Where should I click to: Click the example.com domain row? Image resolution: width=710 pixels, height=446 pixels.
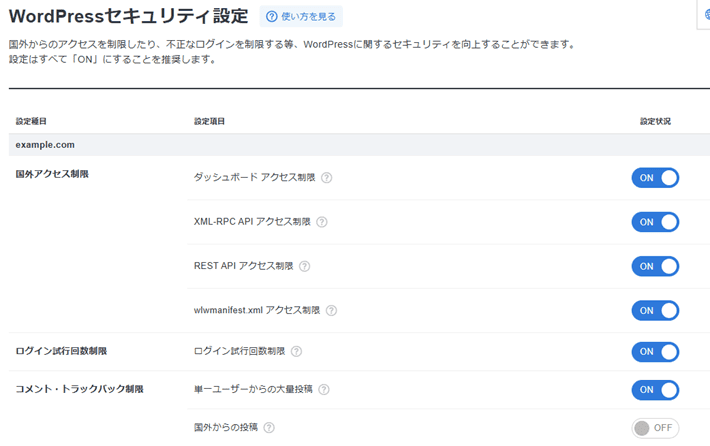pyautogui.click(x=359, y=145)
